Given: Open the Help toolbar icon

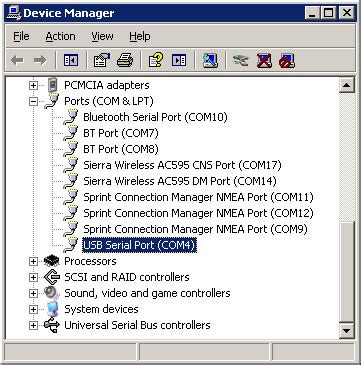Looking at the screenshot, I should [156, 61].
